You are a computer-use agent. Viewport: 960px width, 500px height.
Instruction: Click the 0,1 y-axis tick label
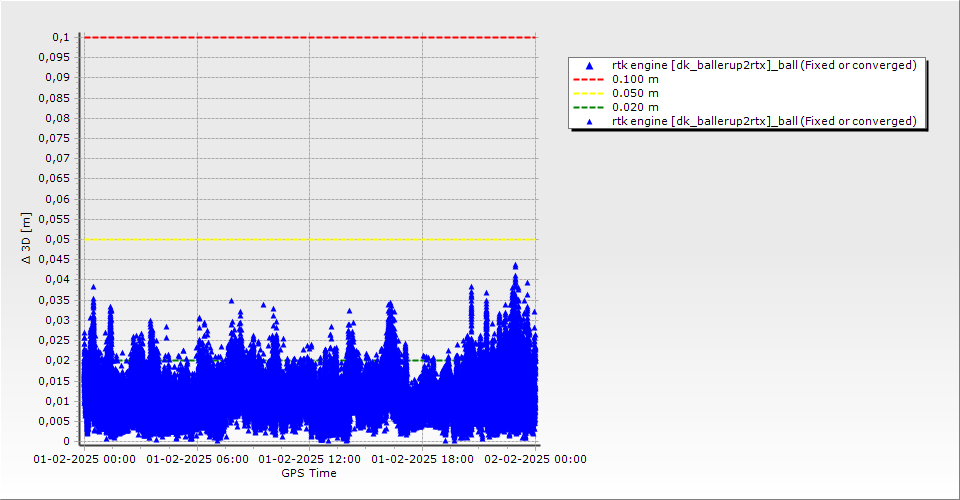[61, 37]
